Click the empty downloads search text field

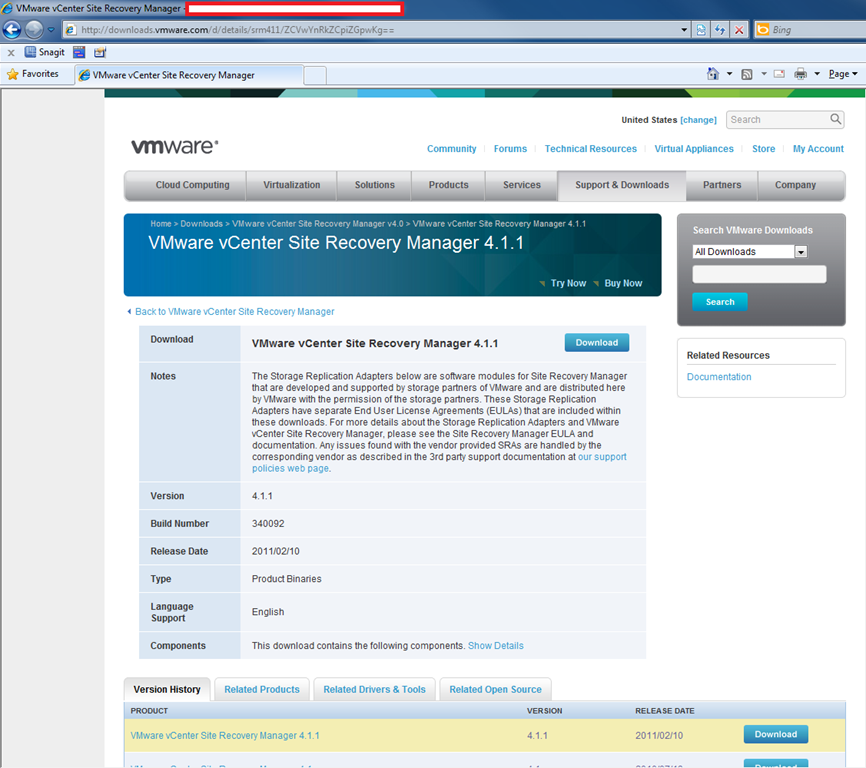(759, 274)
